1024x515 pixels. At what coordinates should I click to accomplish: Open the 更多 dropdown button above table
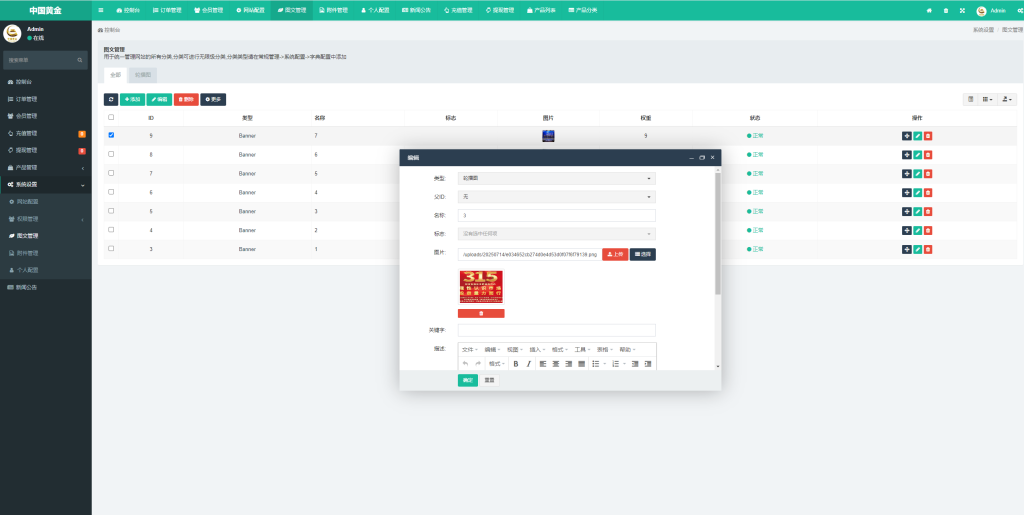pos(213,99)
